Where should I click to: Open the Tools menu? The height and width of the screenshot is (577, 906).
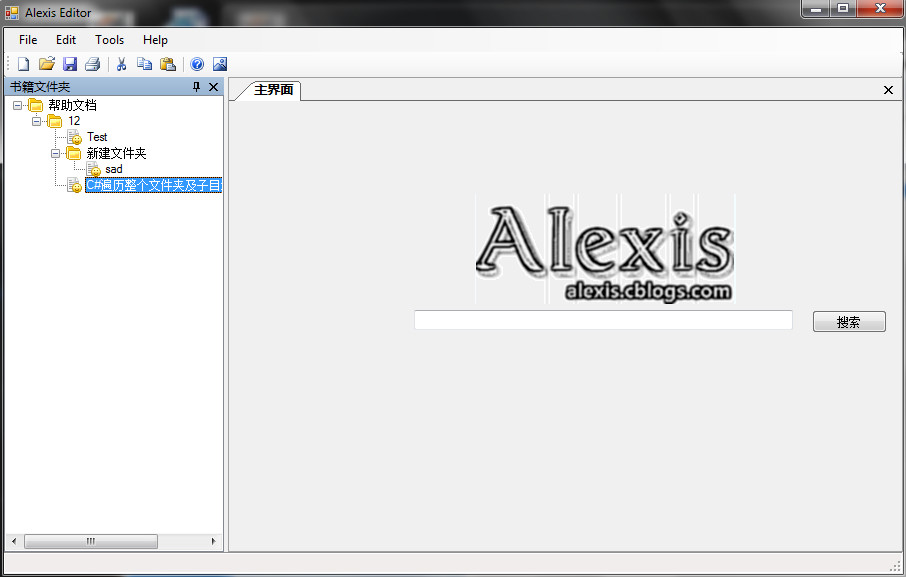click(110, 40)
